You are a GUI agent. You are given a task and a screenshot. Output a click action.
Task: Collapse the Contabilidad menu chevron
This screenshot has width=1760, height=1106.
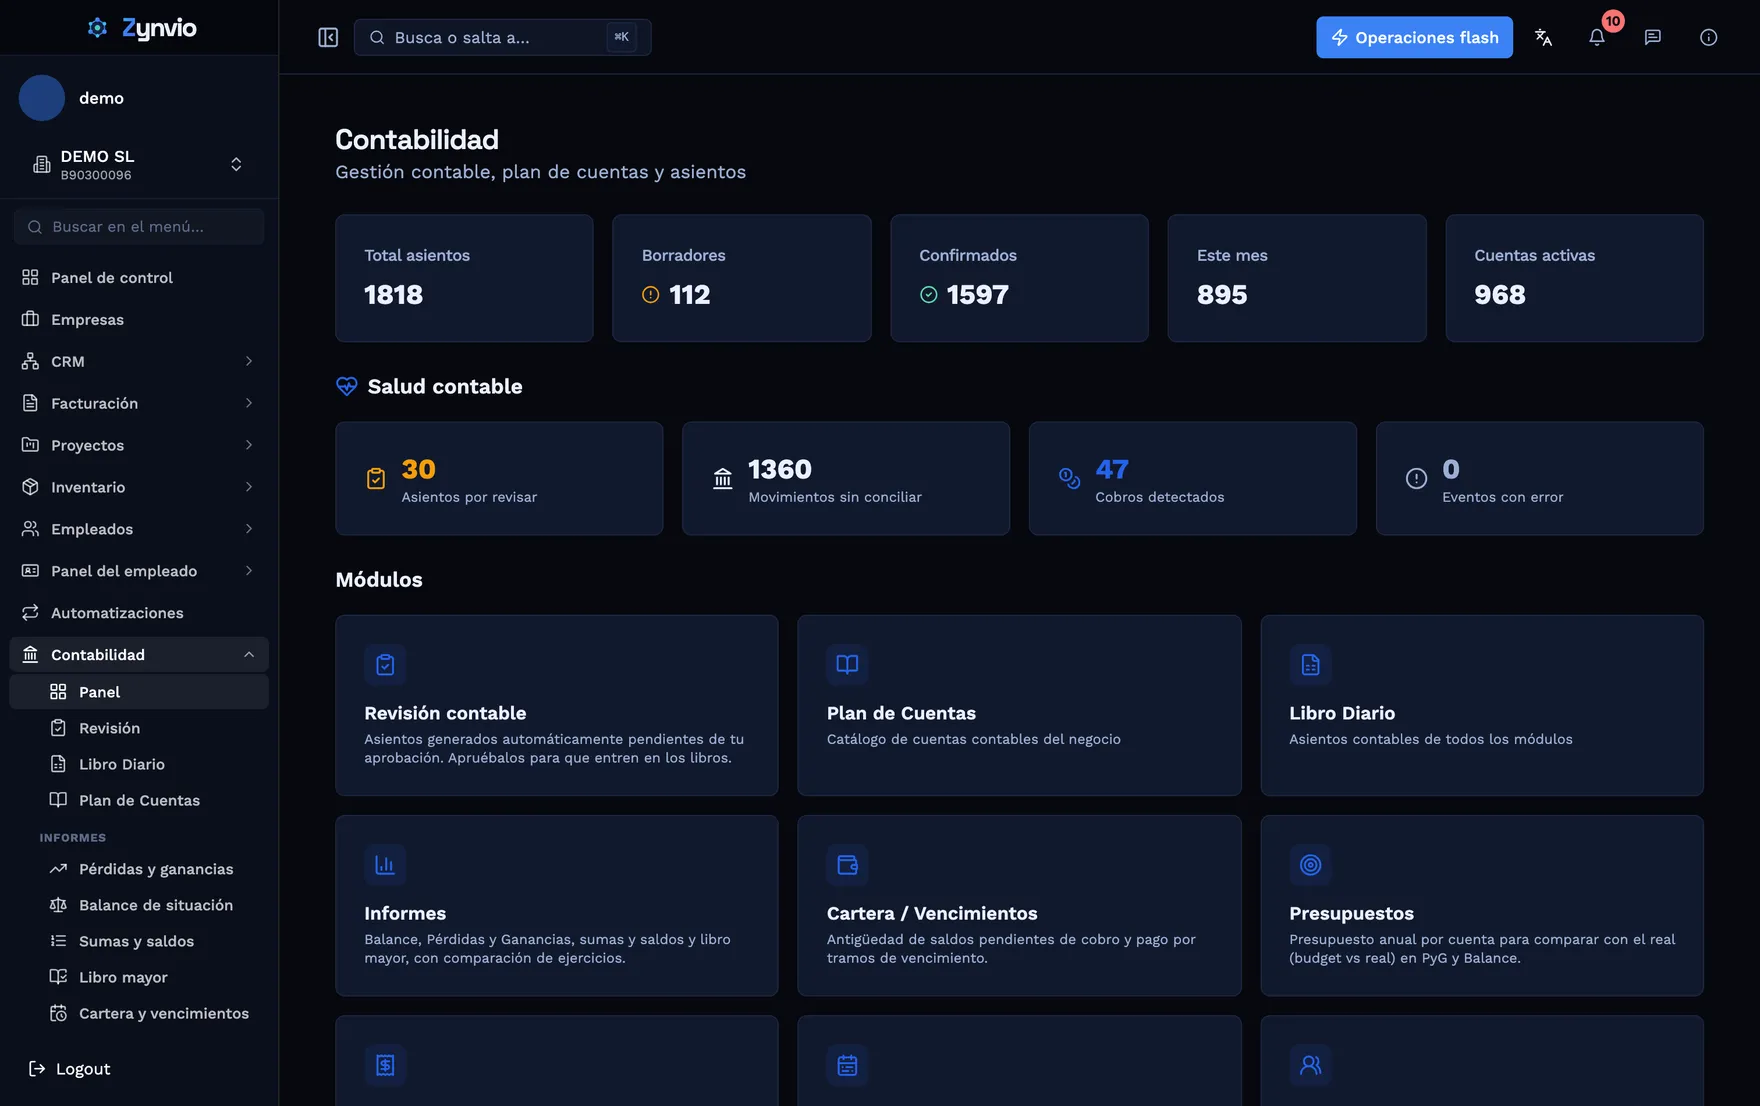(x=249, y=655)
